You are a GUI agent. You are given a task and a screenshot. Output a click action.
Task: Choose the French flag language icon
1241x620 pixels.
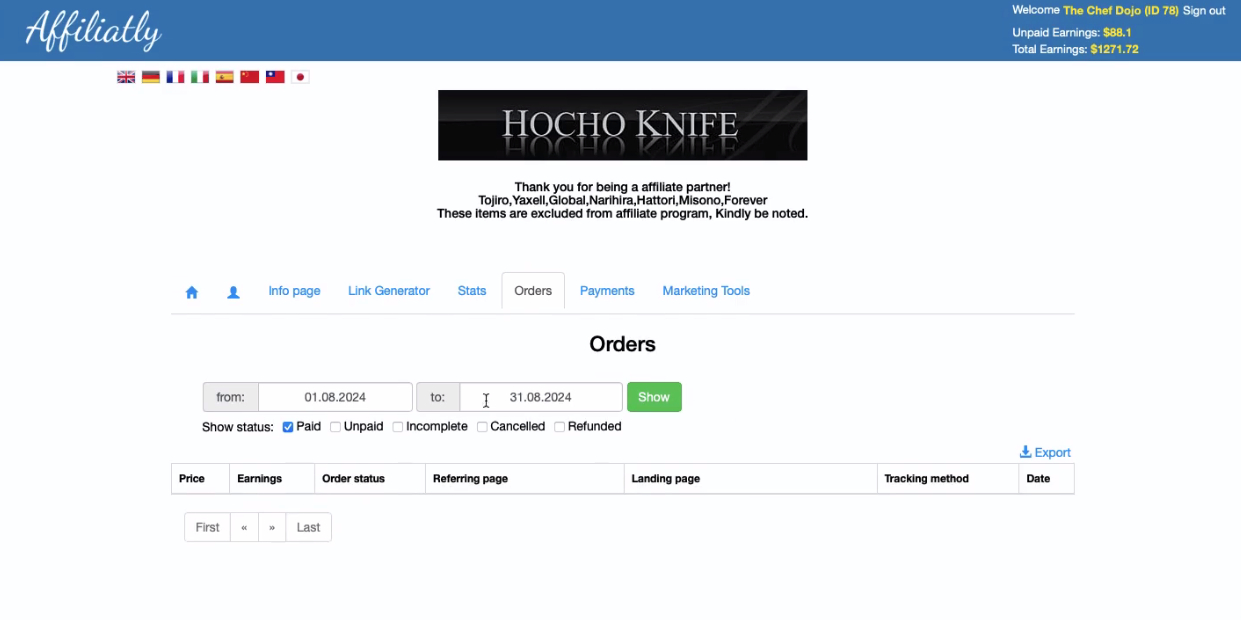click(175, 77)
